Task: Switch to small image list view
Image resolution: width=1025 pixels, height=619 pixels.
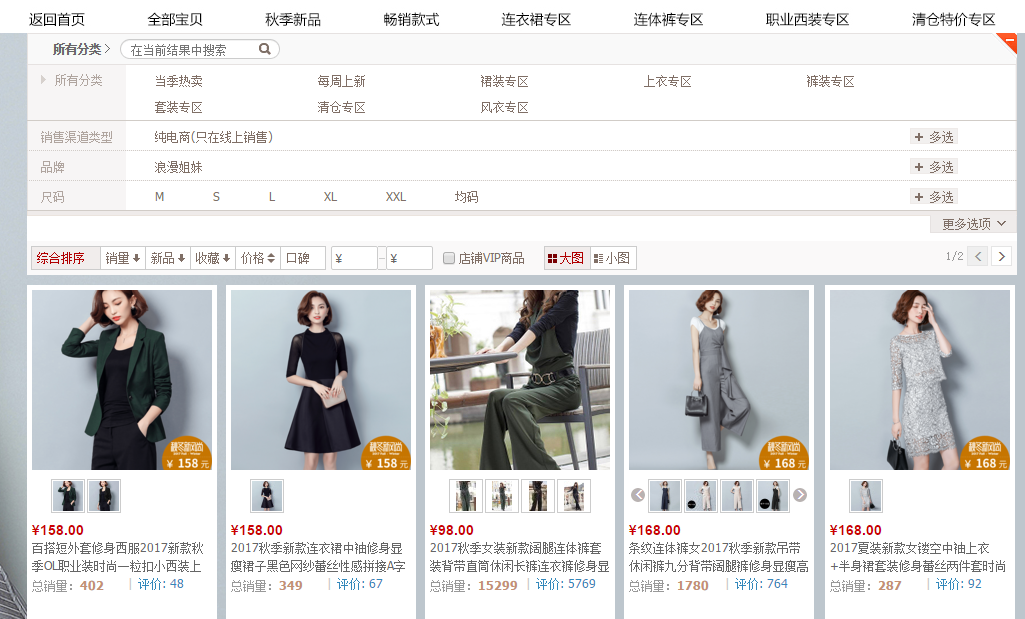Action: pyautogui.click(x=612, y=258)
